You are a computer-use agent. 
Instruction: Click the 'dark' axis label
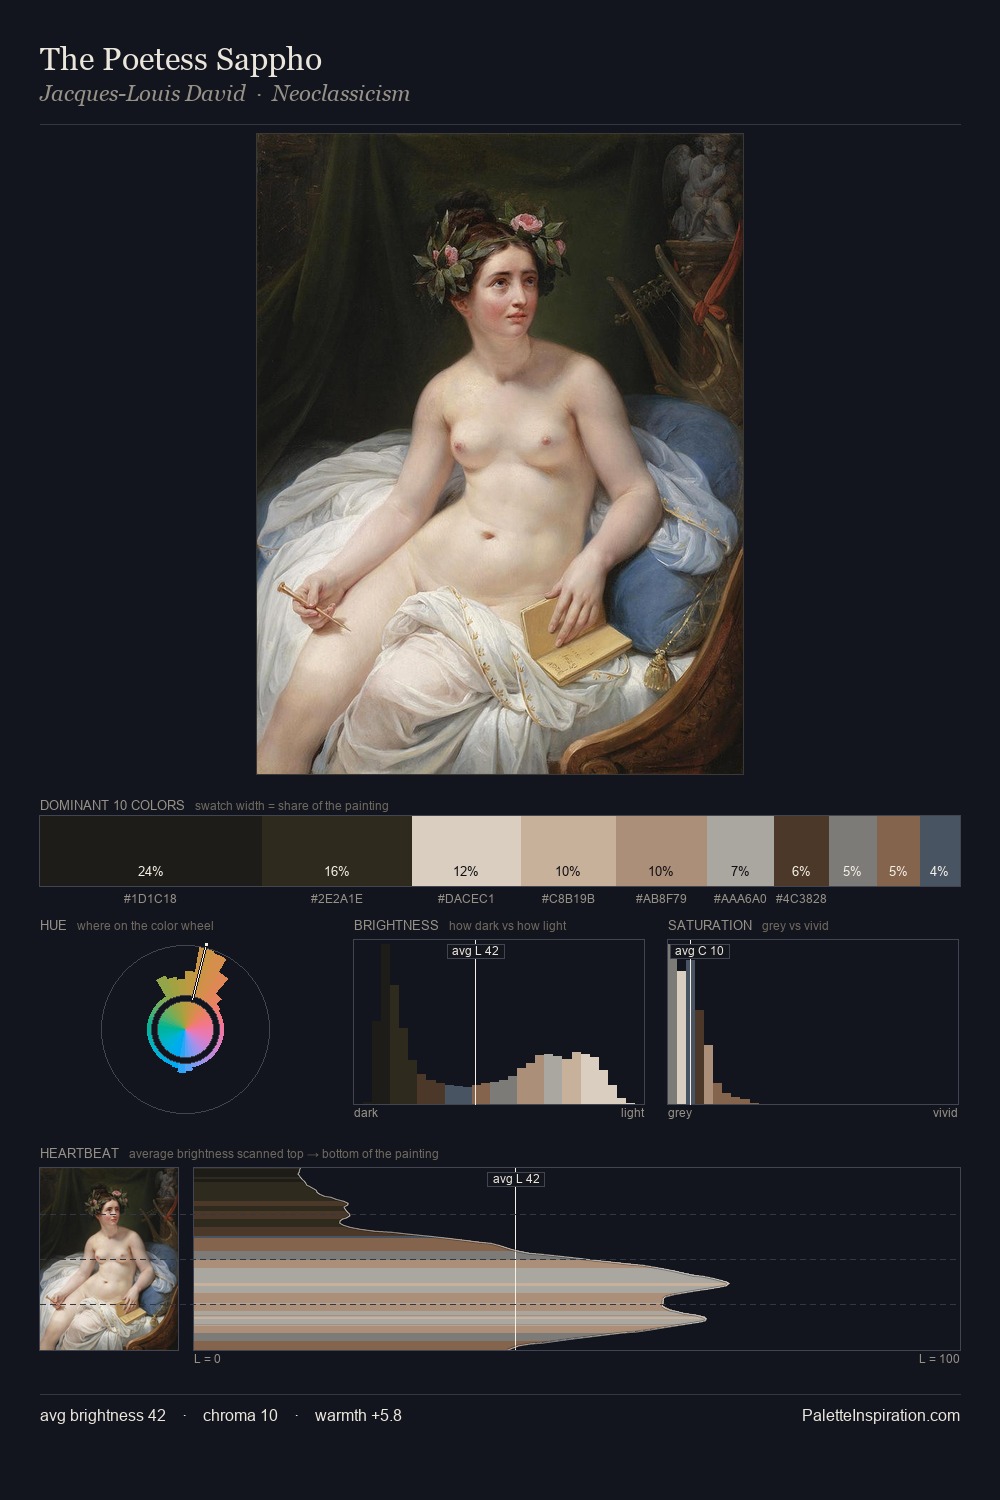click(366, 1113)
